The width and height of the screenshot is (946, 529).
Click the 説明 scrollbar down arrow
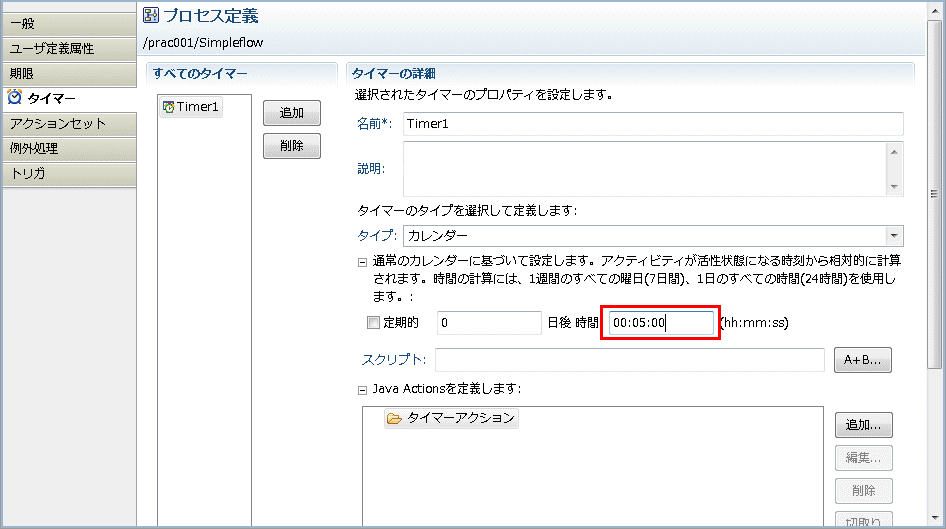click(894, 186)
